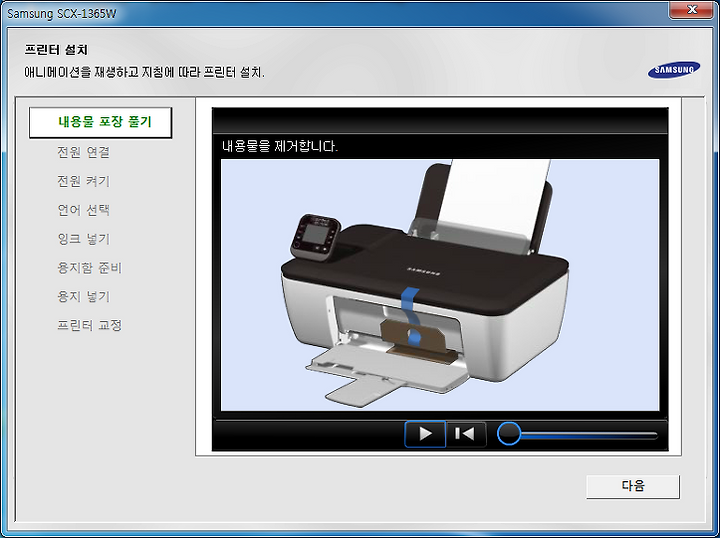This screenshot has width=720, height=538.
Task: Click the animation progress slider handle
Action: click(x=509, y=434)
